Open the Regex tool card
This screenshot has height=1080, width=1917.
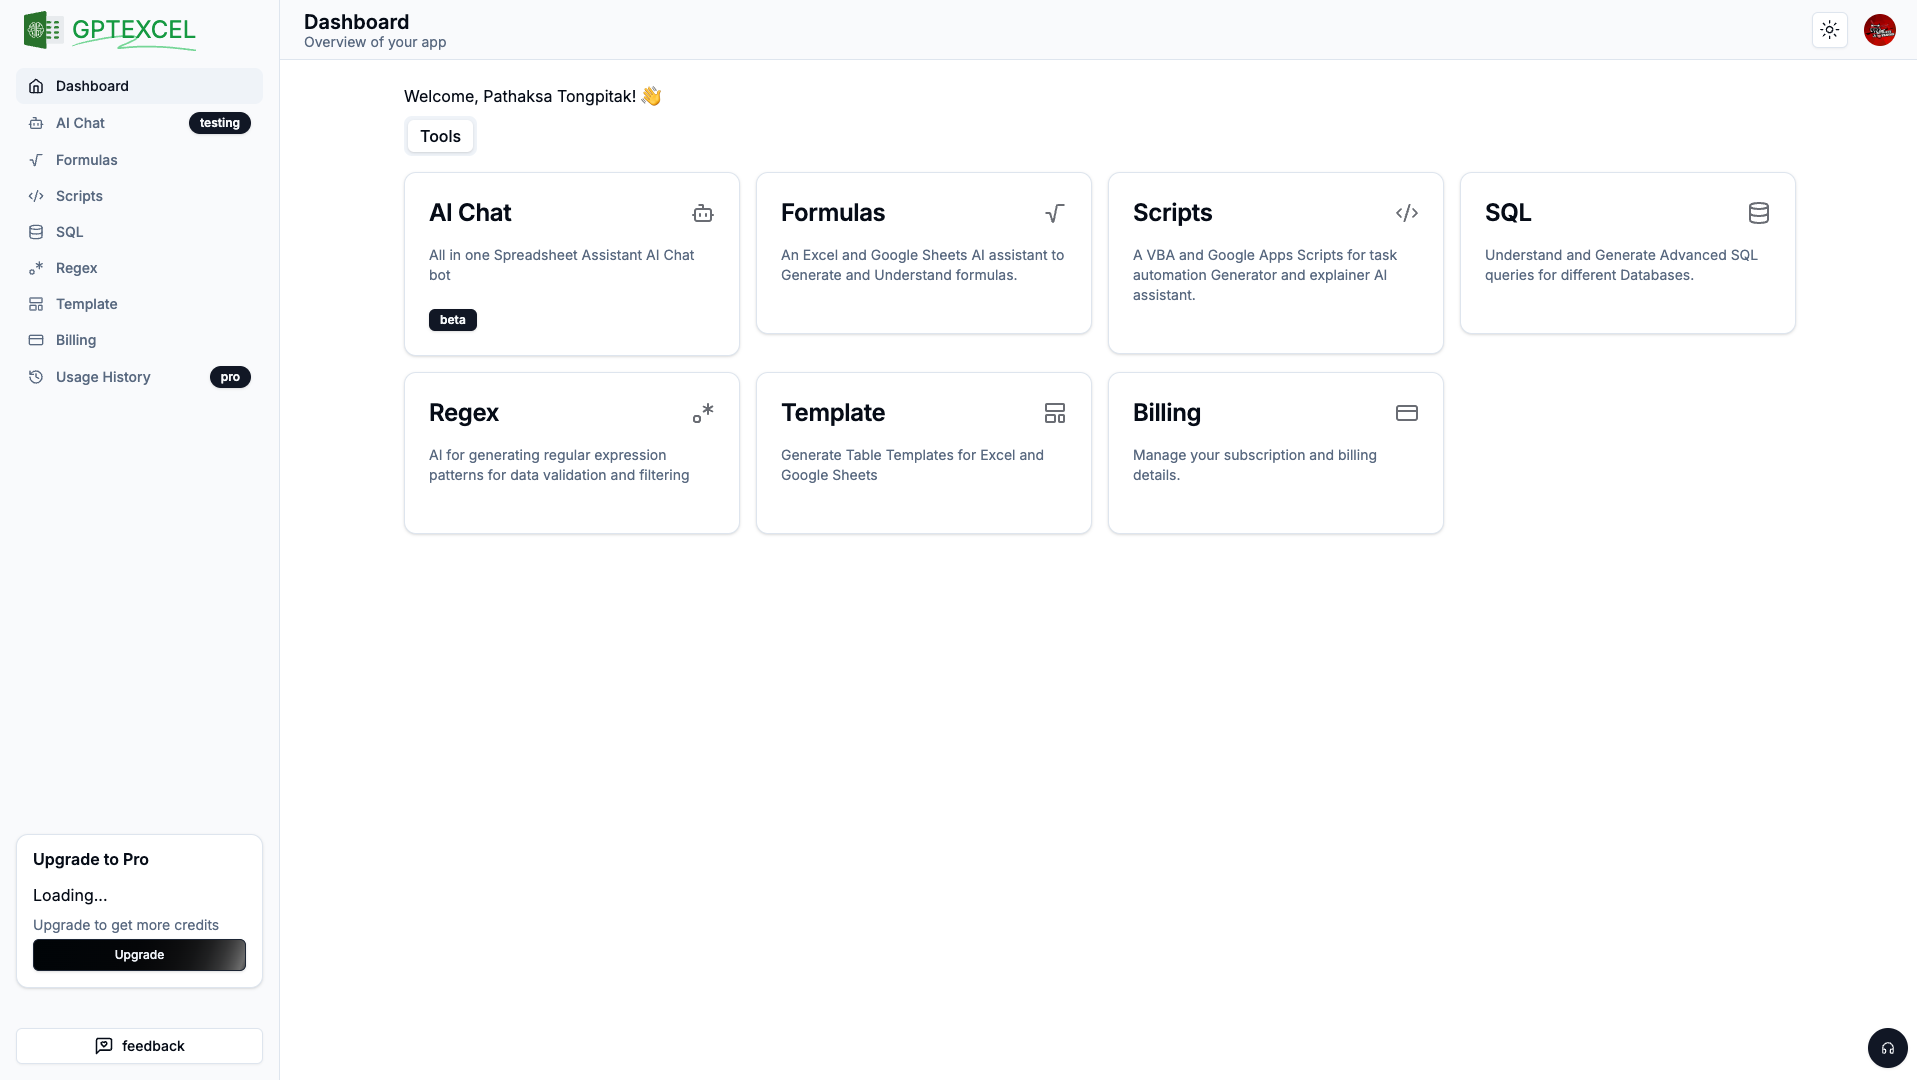571,453
